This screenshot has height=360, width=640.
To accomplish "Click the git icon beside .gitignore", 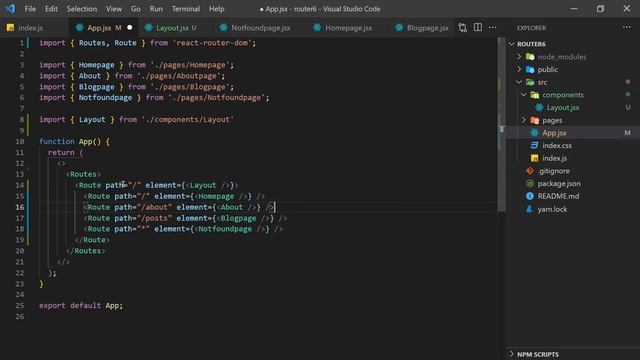I will tap(530, 171).
